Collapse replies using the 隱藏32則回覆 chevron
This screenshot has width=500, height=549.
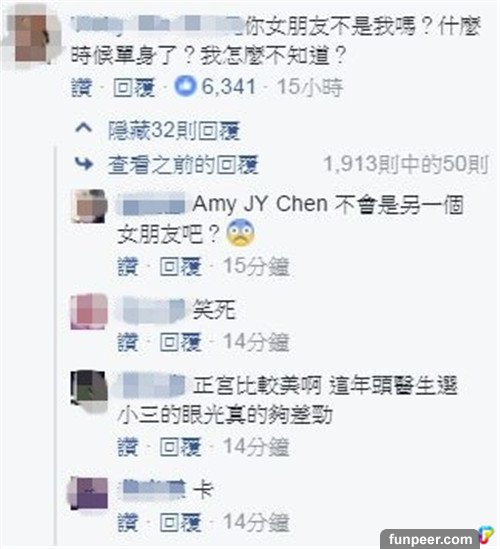tap(84, 128)
